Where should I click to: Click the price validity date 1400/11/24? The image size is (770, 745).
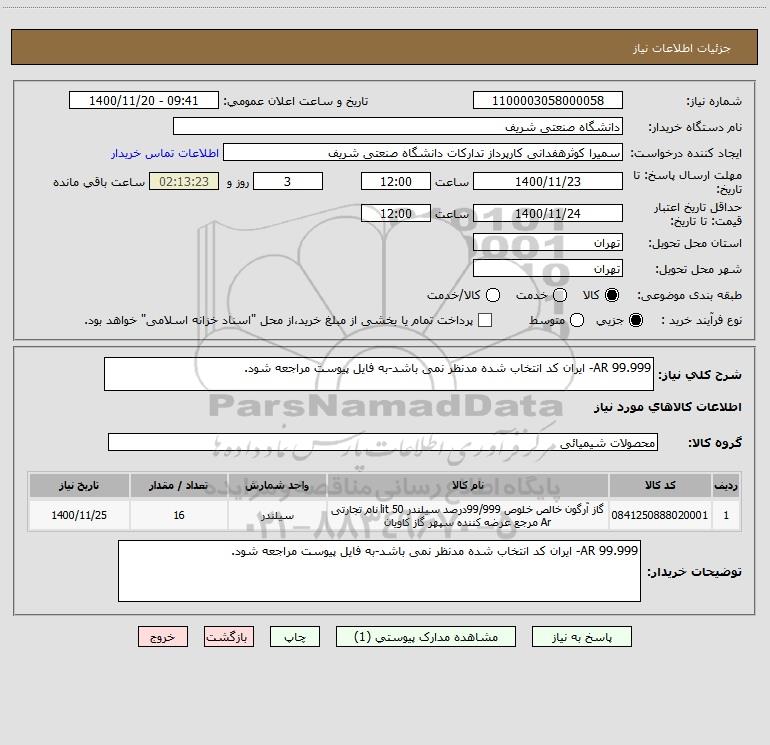coord(548,213)
